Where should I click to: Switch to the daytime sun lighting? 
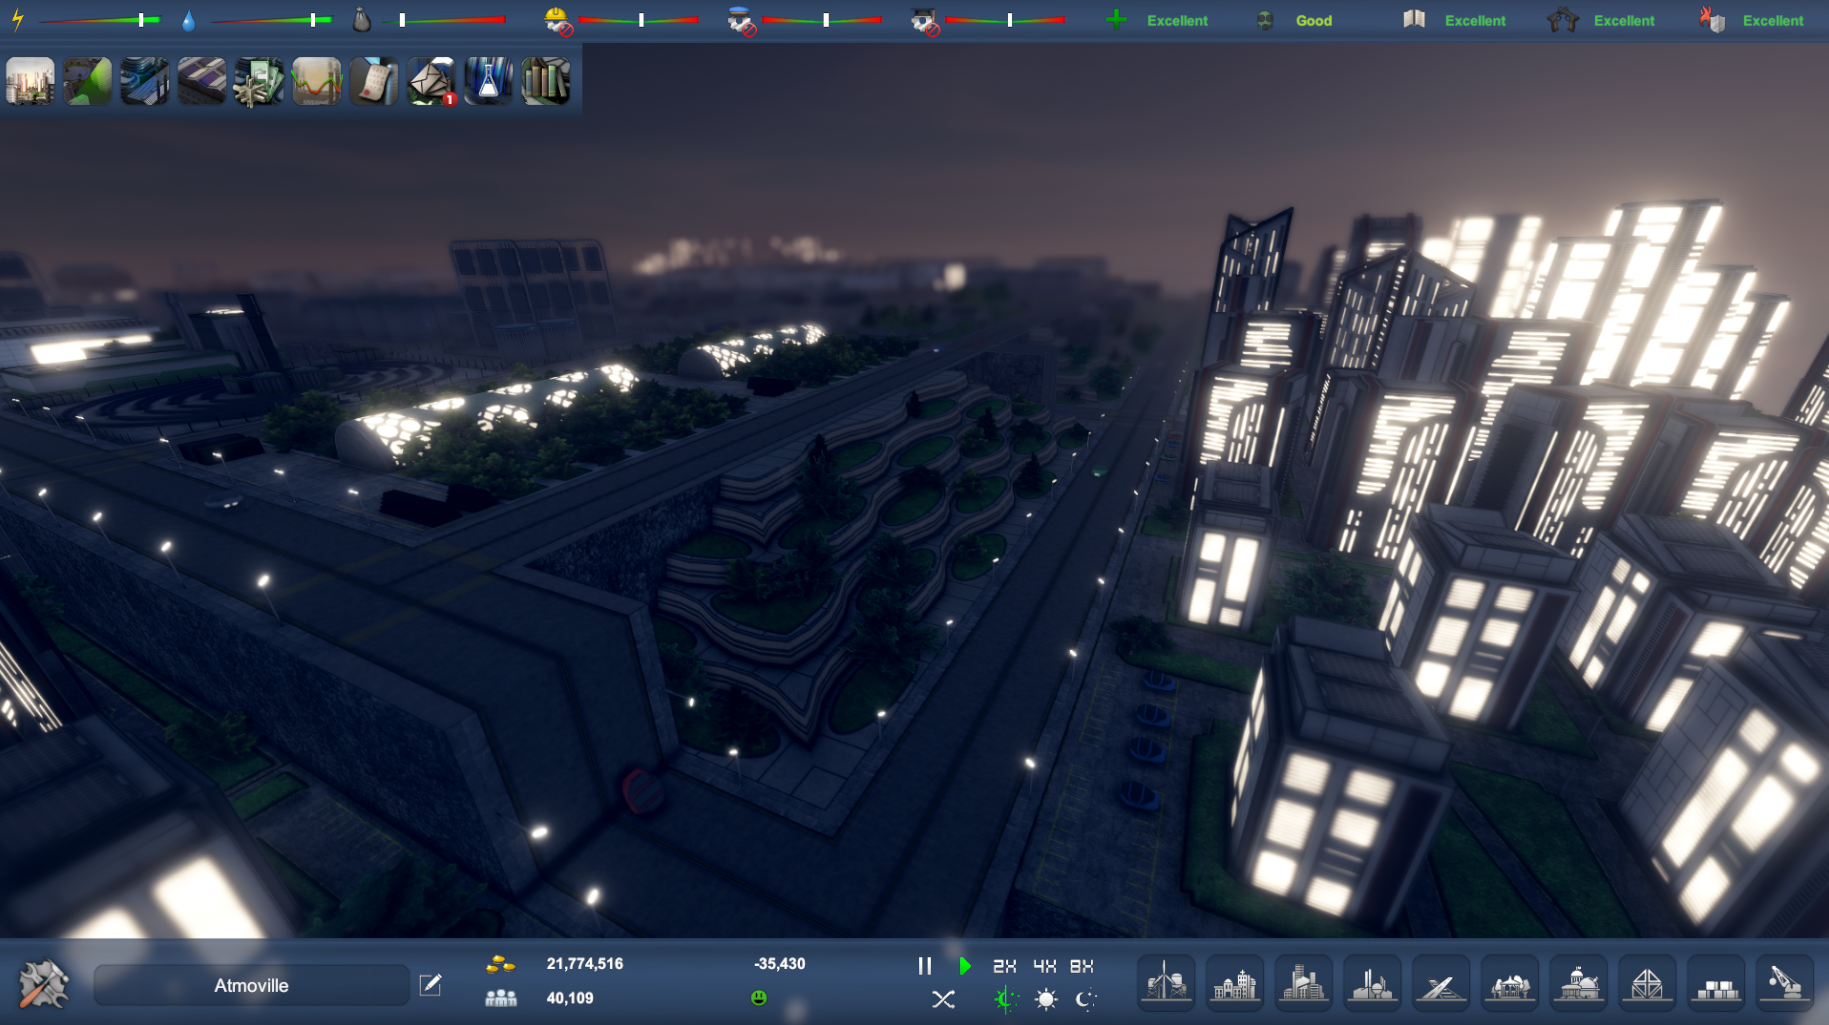1046,999
